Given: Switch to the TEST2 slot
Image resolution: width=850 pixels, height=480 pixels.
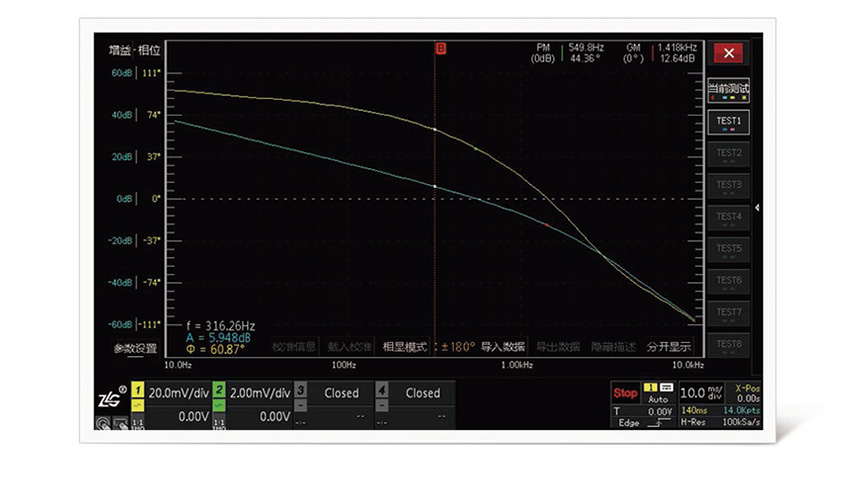Looking at the screenshot, I should (729, 155).
